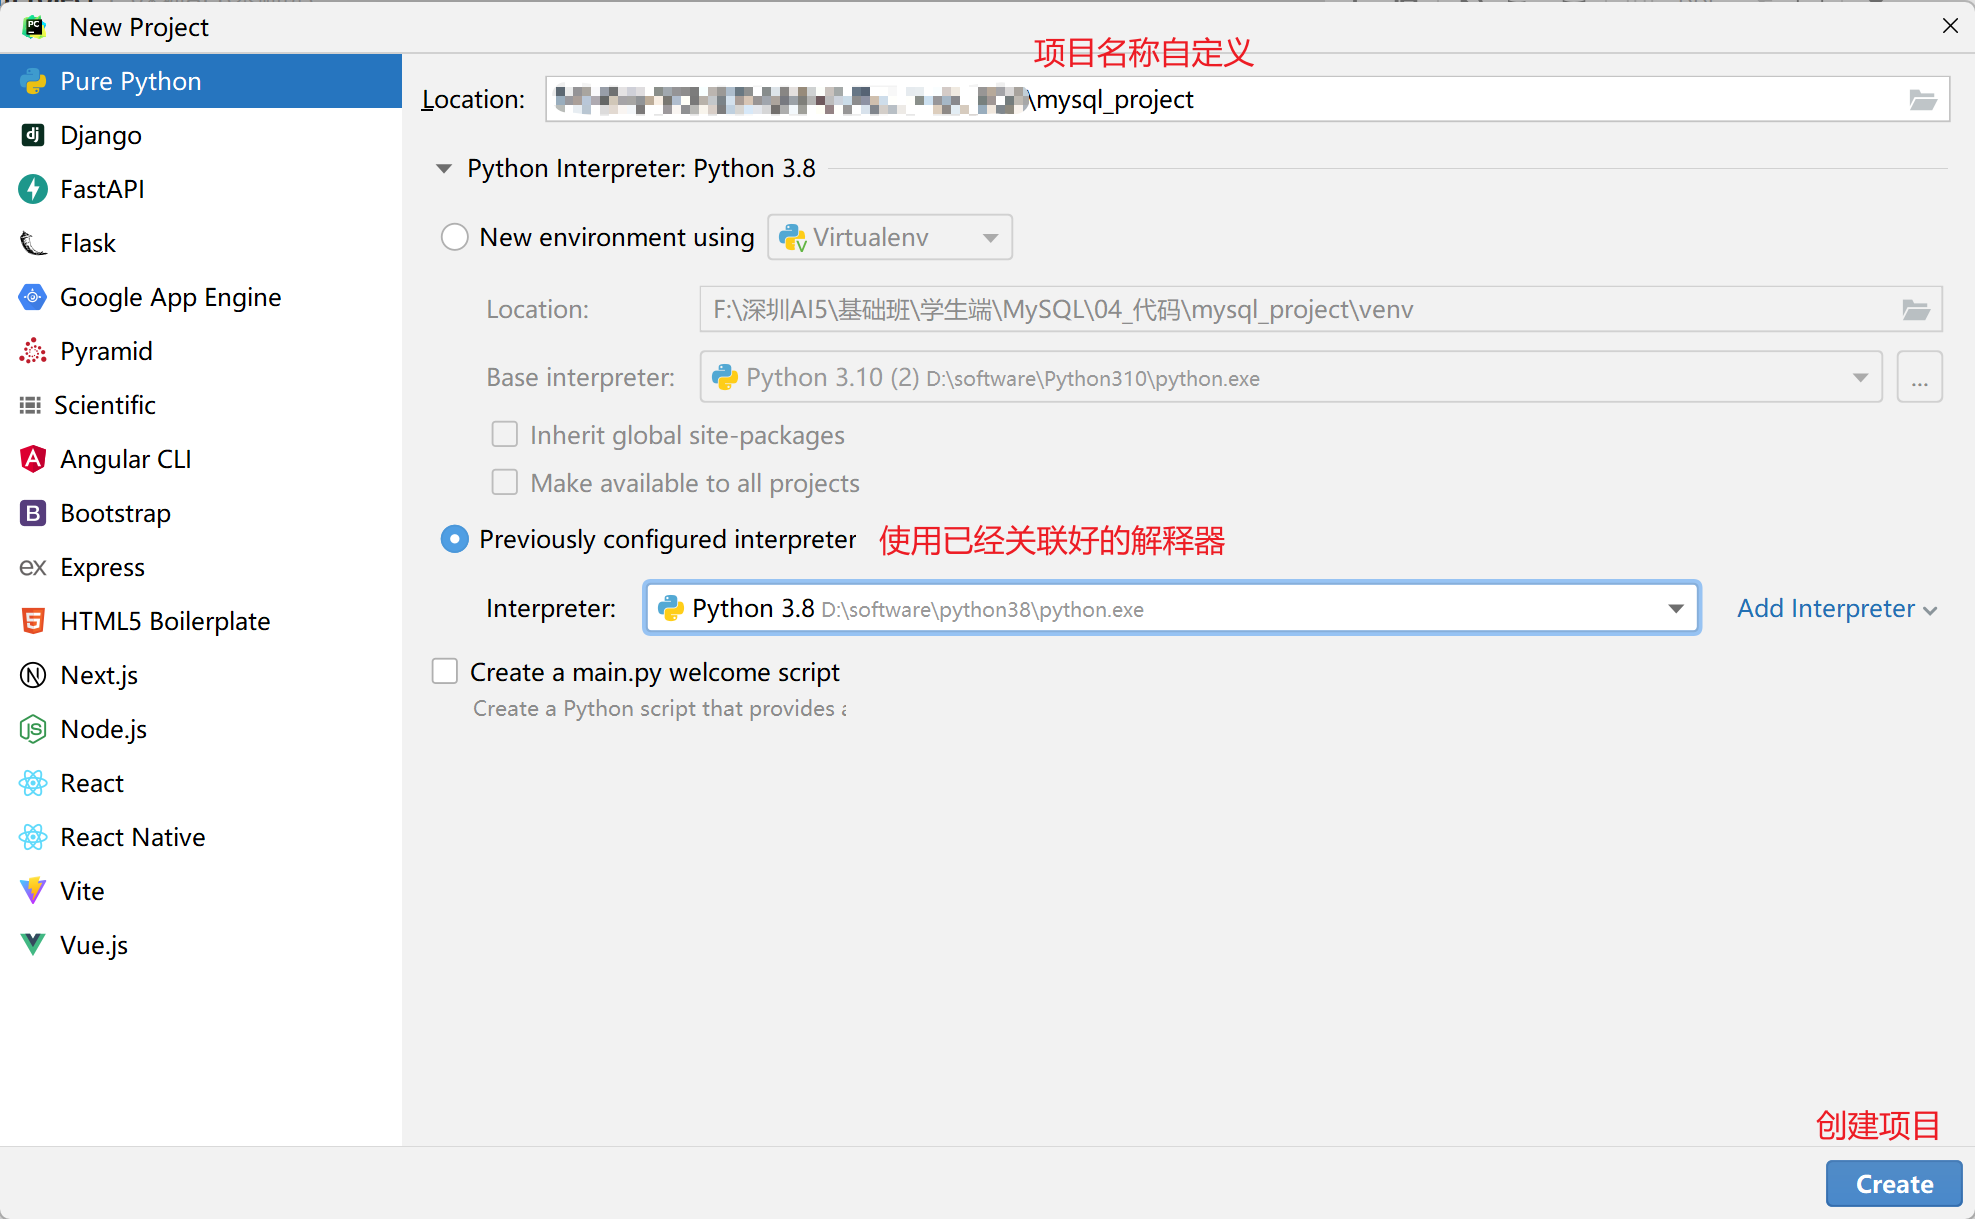Select New environment using radio button
Image resolution: width=1975 pixels, height=1219 pixels.
tap(455, 237)
